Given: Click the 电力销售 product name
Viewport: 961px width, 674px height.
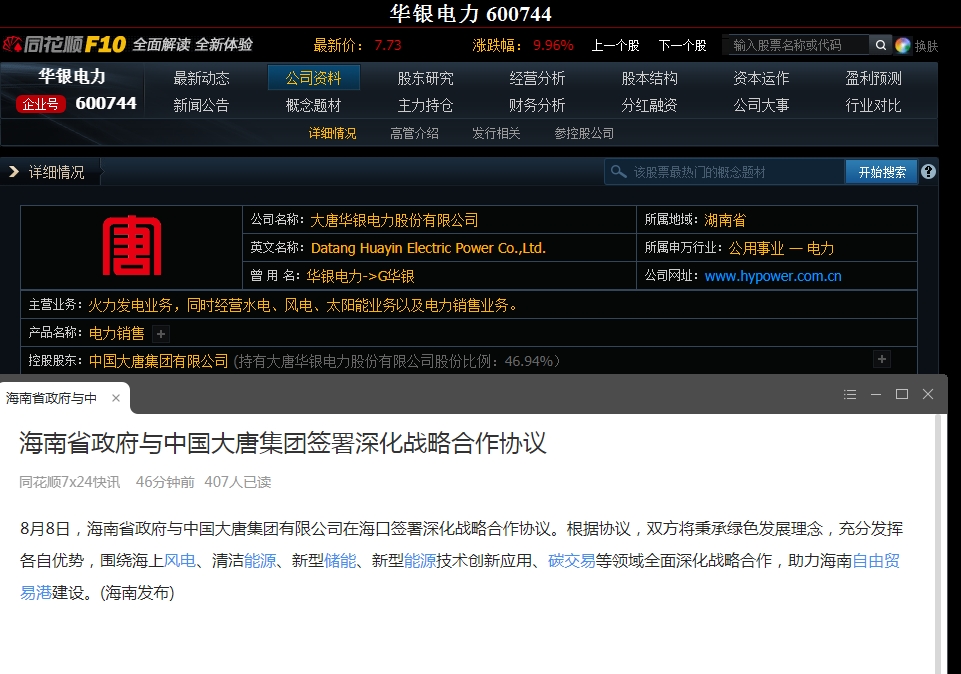Looking at the screenshot, I should 116,333.
